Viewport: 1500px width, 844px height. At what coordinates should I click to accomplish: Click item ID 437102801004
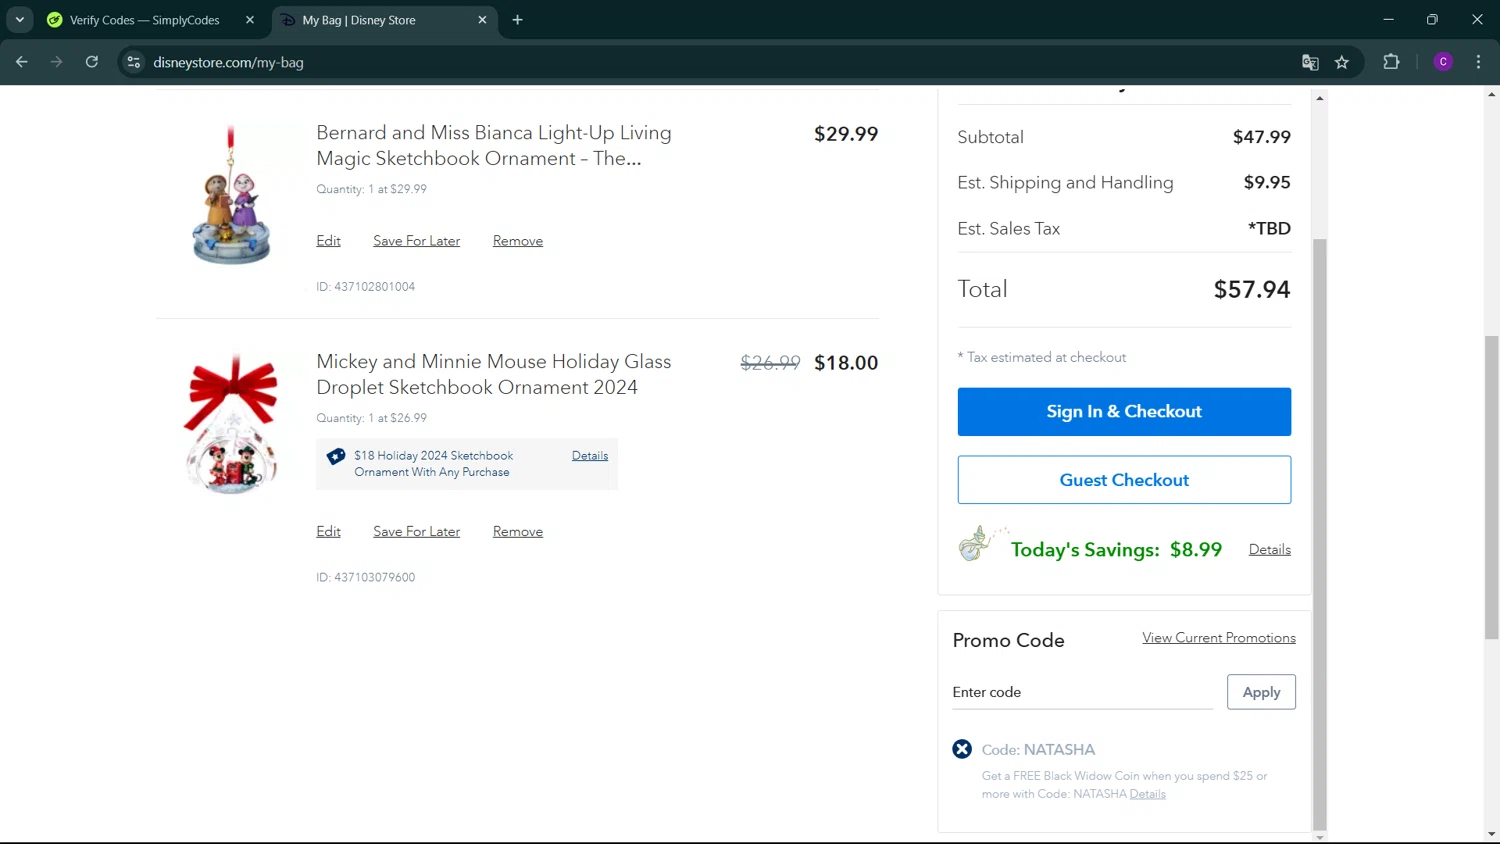(366, 287)
